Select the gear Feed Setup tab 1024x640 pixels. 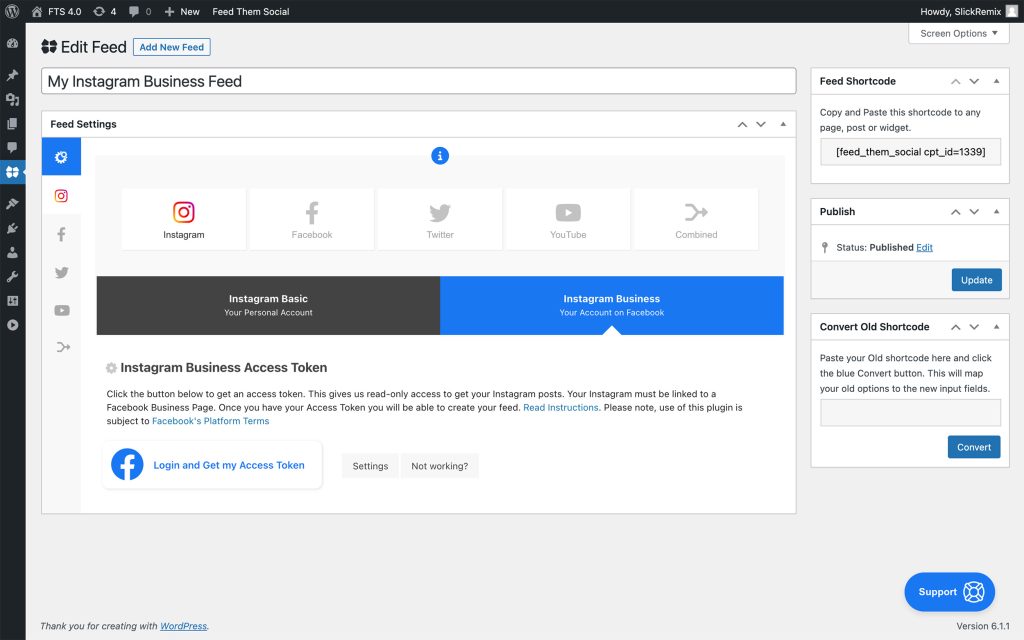pyautogui.click(x=61, y=157)
